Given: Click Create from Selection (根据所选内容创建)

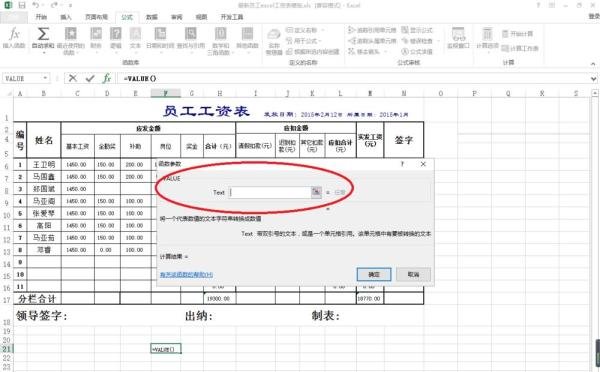Looking at the screenshot, I should (313, 51).
